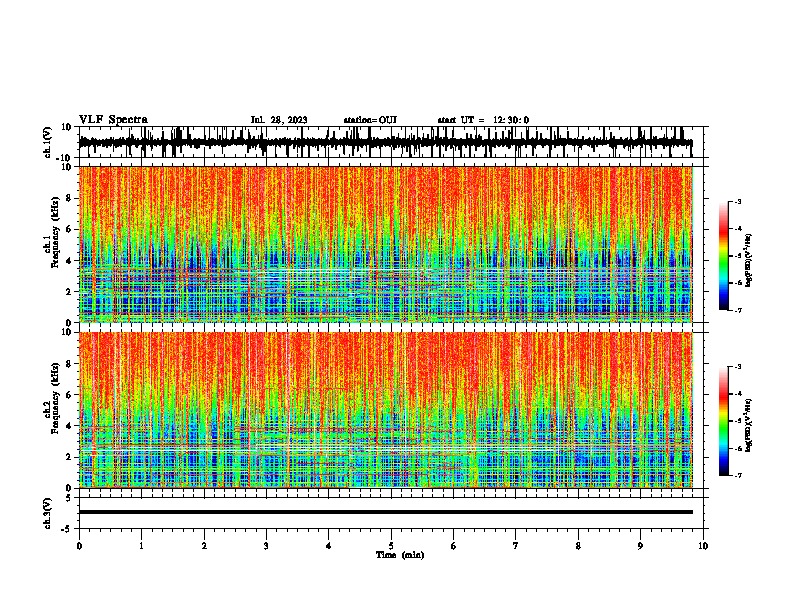The image size is (792, 612).
Task: Click the ch.2 color bar log PSD unit label
Action: click(749, 426)
